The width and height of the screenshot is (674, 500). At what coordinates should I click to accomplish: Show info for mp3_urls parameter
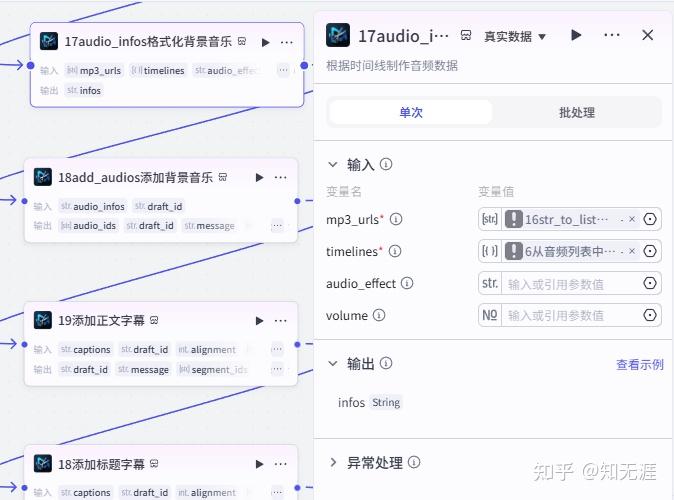pyautogui.click(x=395, y=219)
